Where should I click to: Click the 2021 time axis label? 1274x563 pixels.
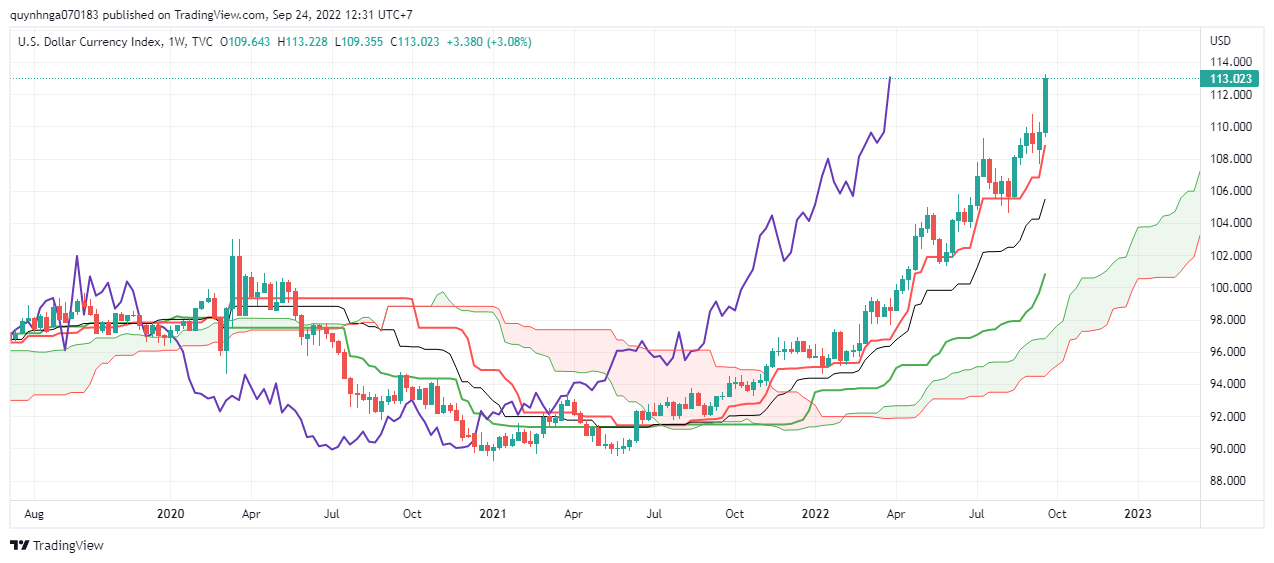pos(493,513)
